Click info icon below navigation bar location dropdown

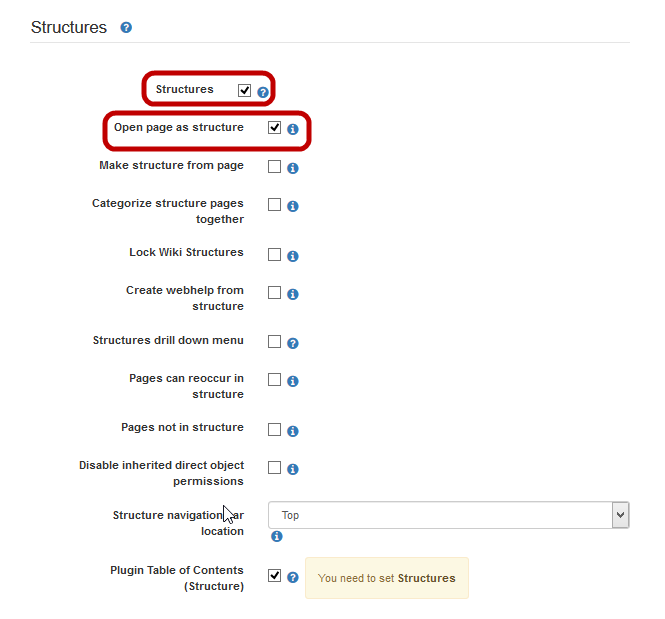point(277,536)
